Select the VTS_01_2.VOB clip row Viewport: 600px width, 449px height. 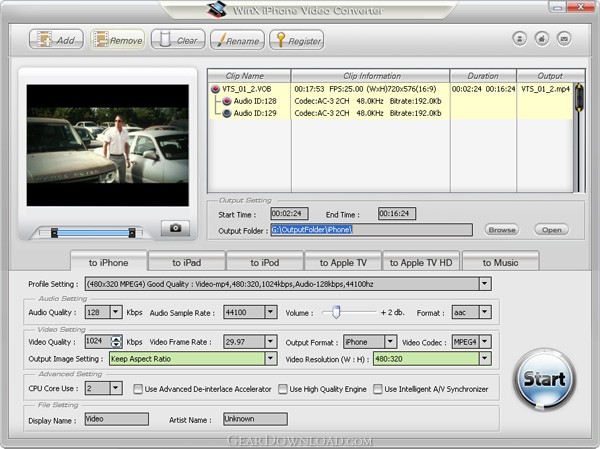pos(390,89)
